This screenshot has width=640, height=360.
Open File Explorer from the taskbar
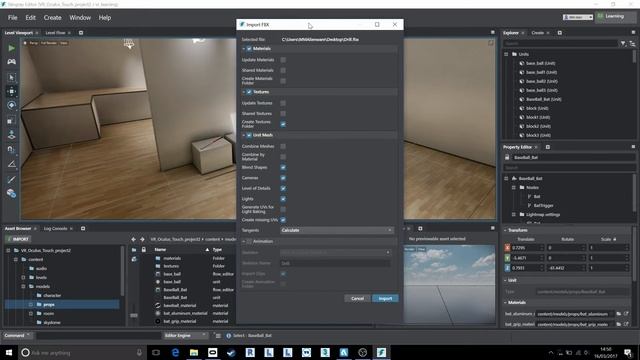click(194, 353)
